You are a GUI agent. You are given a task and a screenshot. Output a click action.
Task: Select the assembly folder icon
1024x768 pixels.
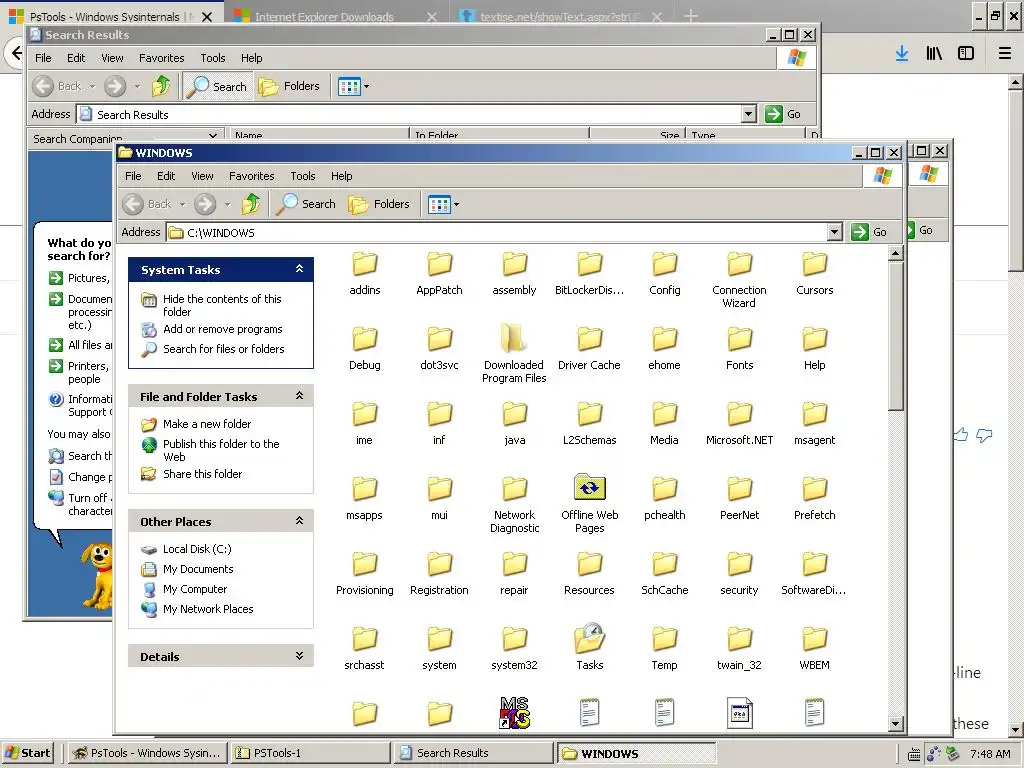(x=515, y=264)
